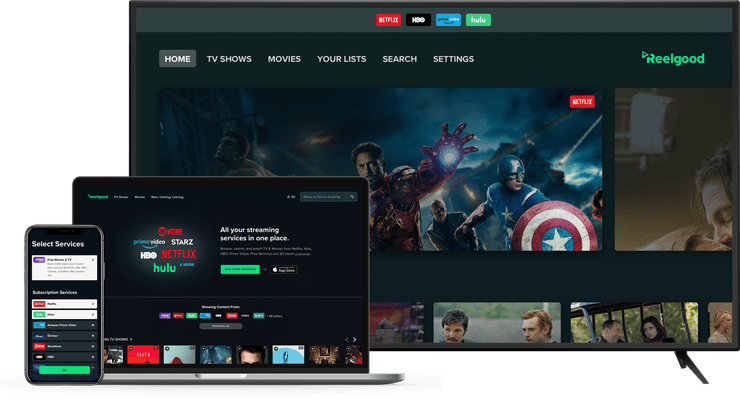Click the Hulu logo in TV top bar
The height and width of the screenshot is (399, 740).
(x=478, y=20)
